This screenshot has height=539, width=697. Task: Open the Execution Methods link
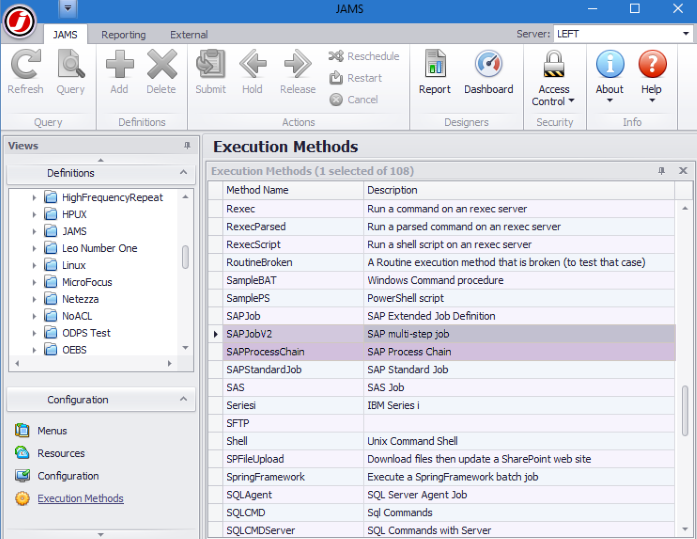[x=80, y=499]
